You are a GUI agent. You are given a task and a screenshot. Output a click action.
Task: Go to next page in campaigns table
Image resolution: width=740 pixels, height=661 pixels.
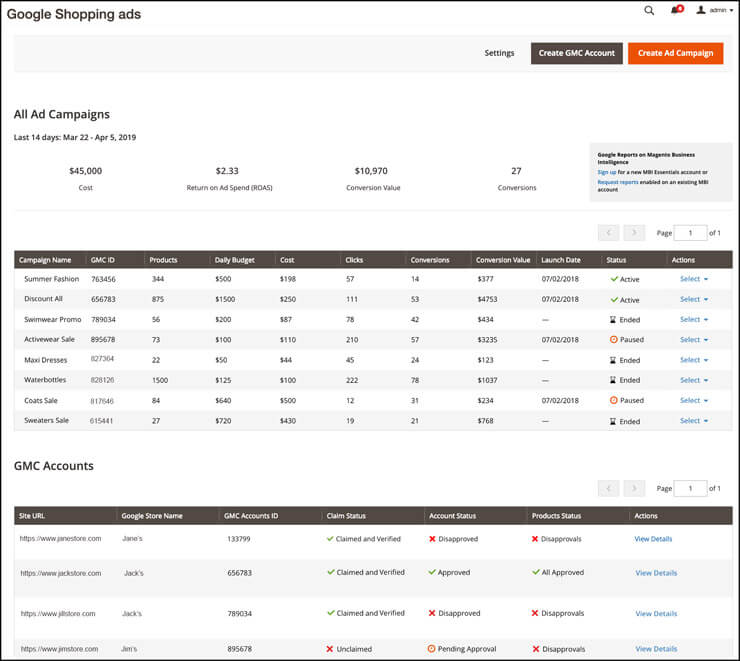634,233
